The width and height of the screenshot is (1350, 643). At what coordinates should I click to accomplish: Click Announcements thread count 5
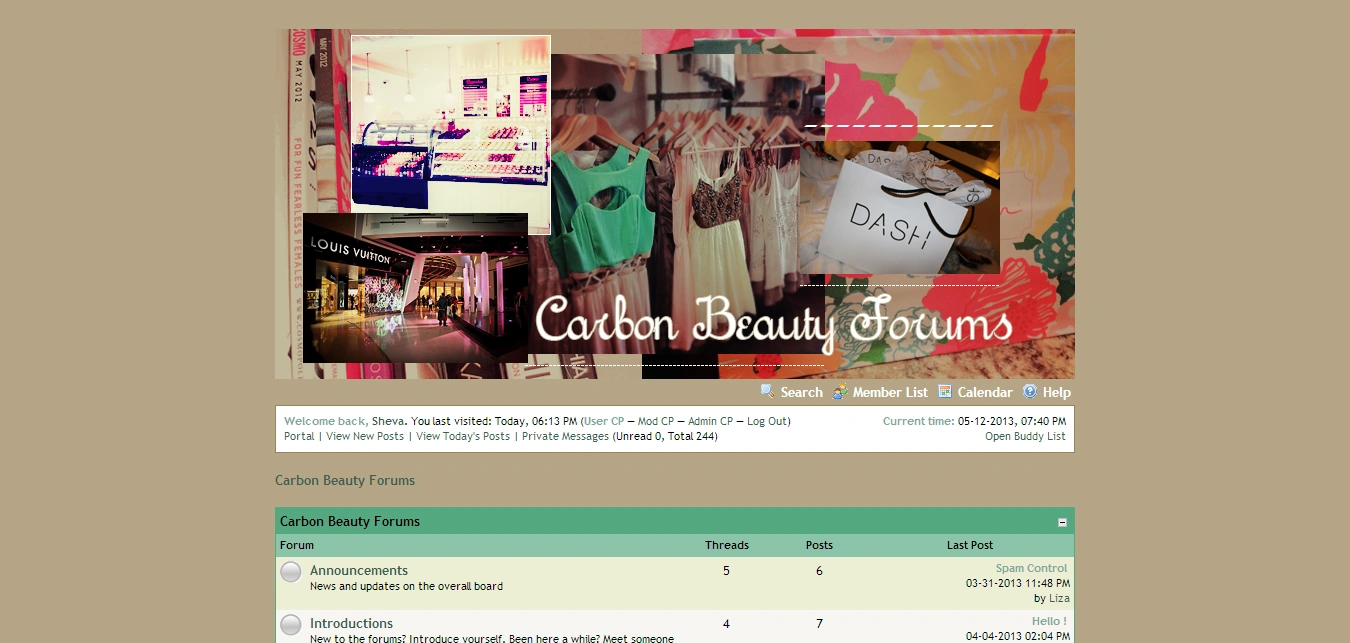[726, 571]
